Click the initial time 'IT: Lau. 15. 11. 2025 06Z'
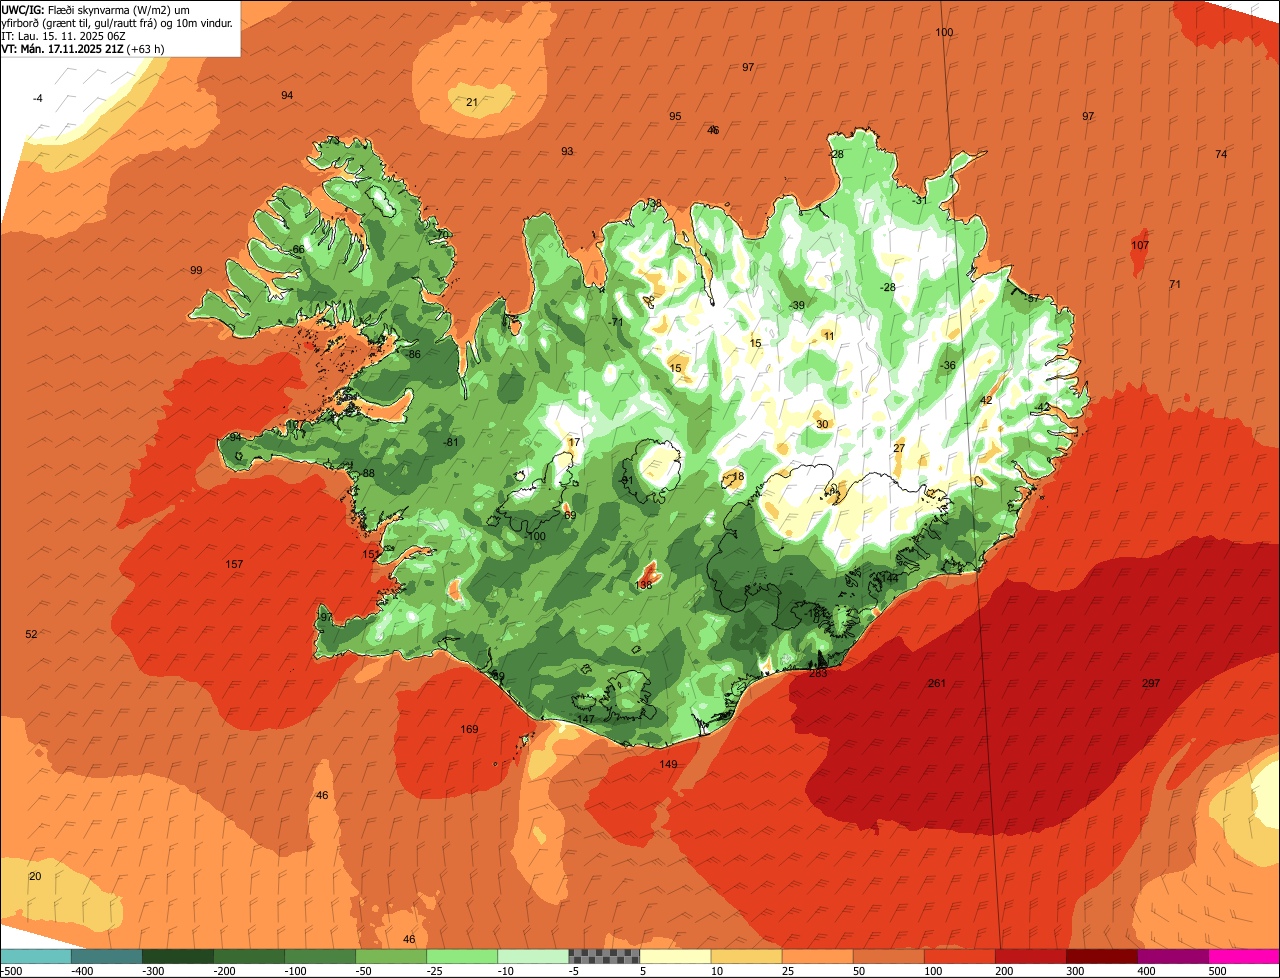1280x978 pixels. pyautogui.click(x=63, y=36)
